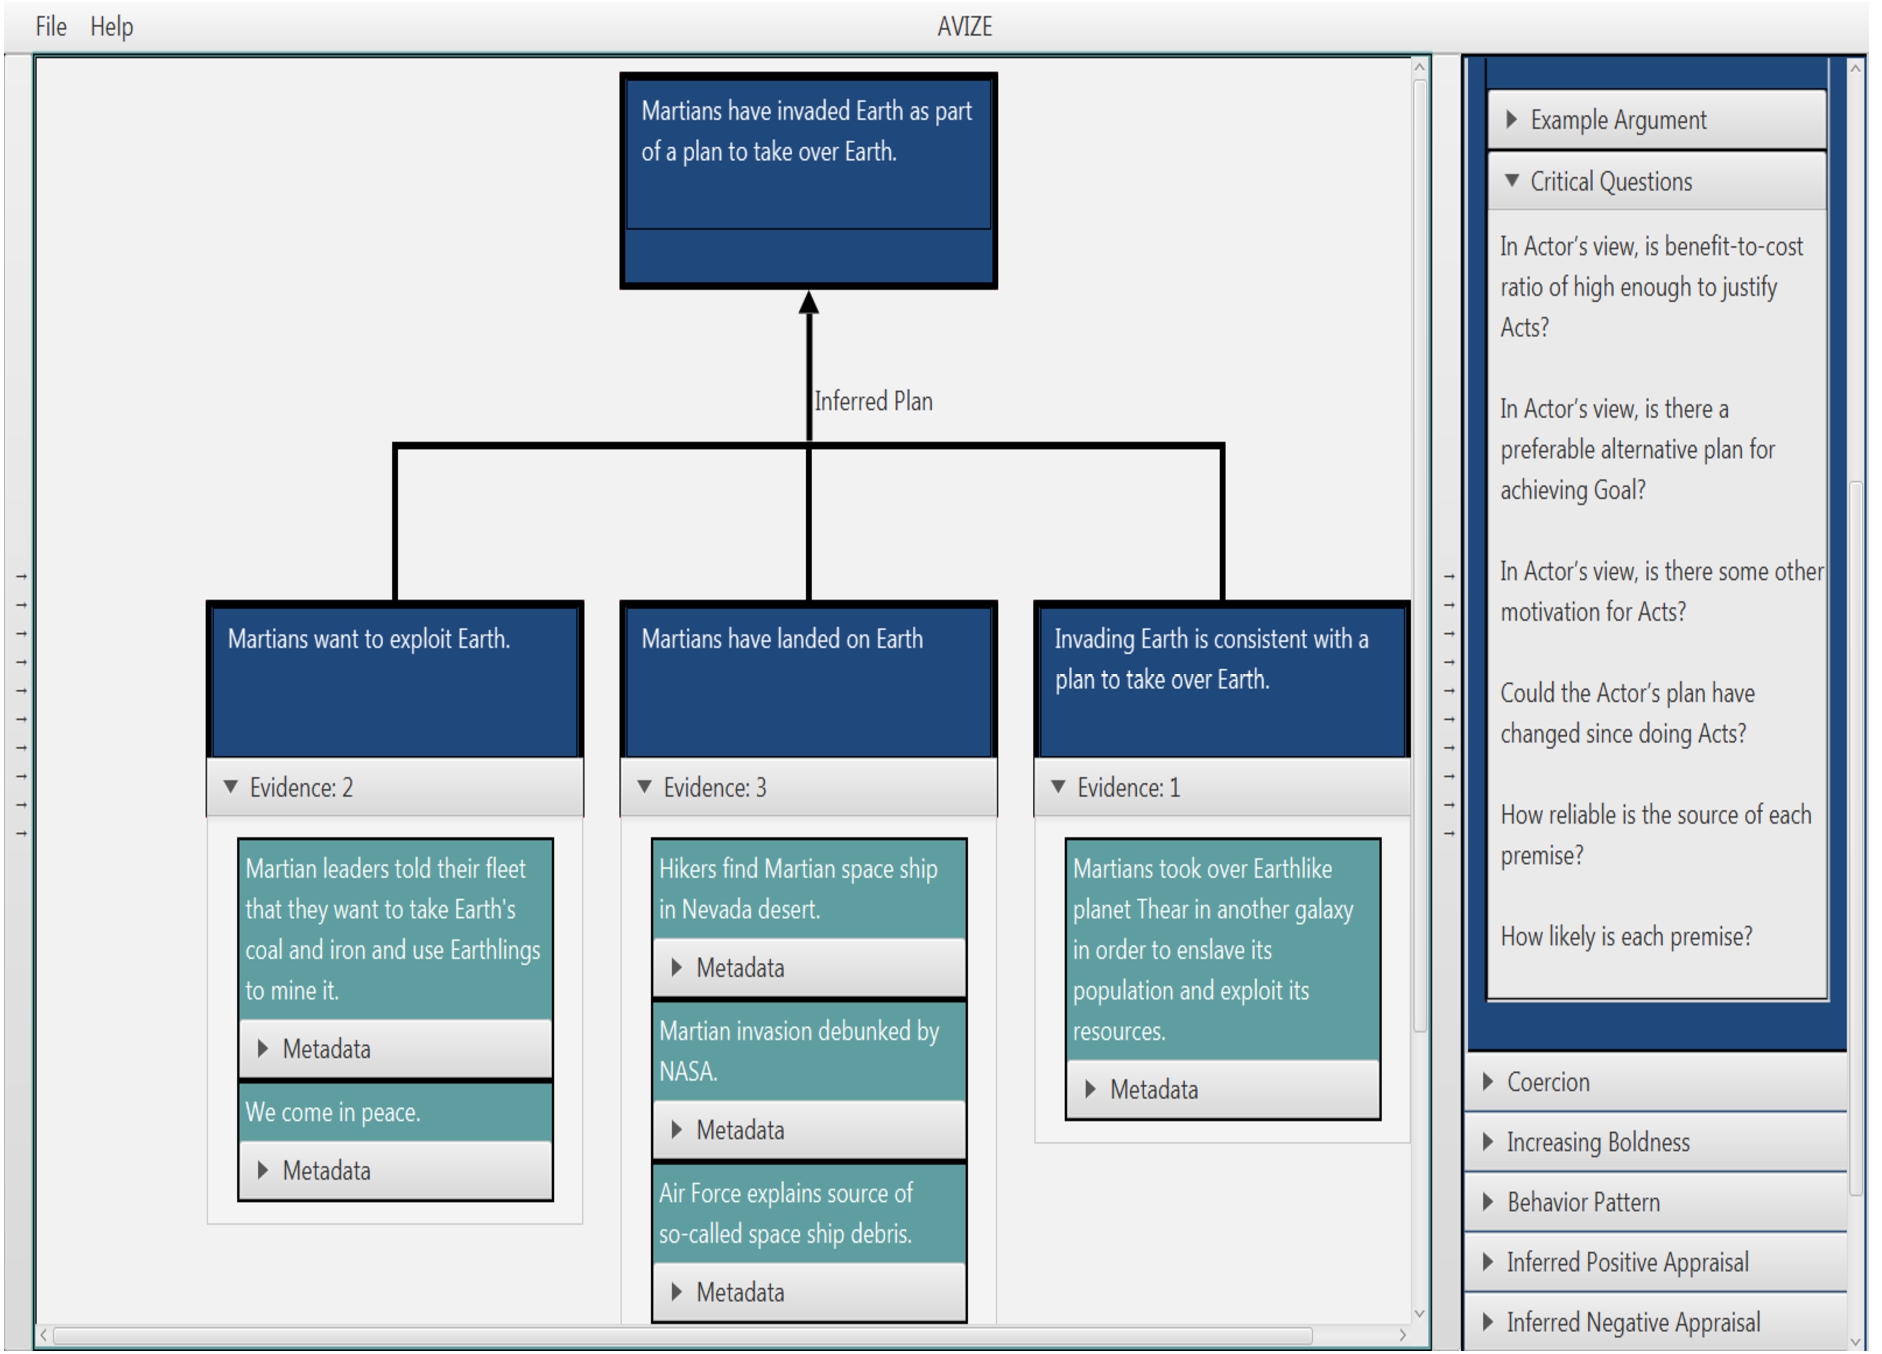The image size is (1882, 1354).
Task: Collapse the Evidence: 1 section
Action: click(1127, 788)
